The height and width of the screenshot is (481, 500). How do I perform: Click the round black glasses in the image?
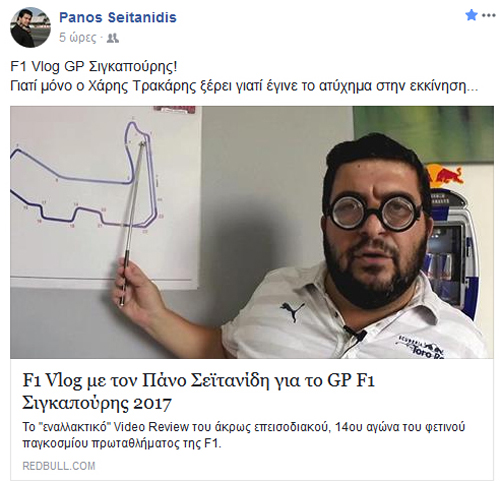(x=373, y=213)
